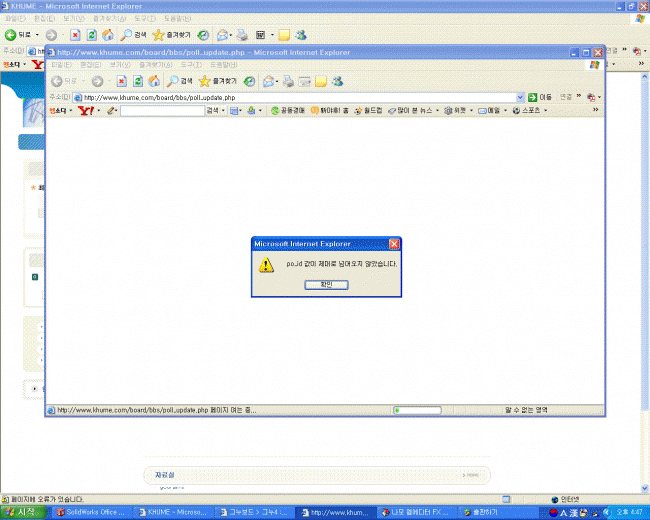Click Print icon in KHUME window toolbar
The height and width of the screenshot is (520, 650).
(x=243, y=35)
